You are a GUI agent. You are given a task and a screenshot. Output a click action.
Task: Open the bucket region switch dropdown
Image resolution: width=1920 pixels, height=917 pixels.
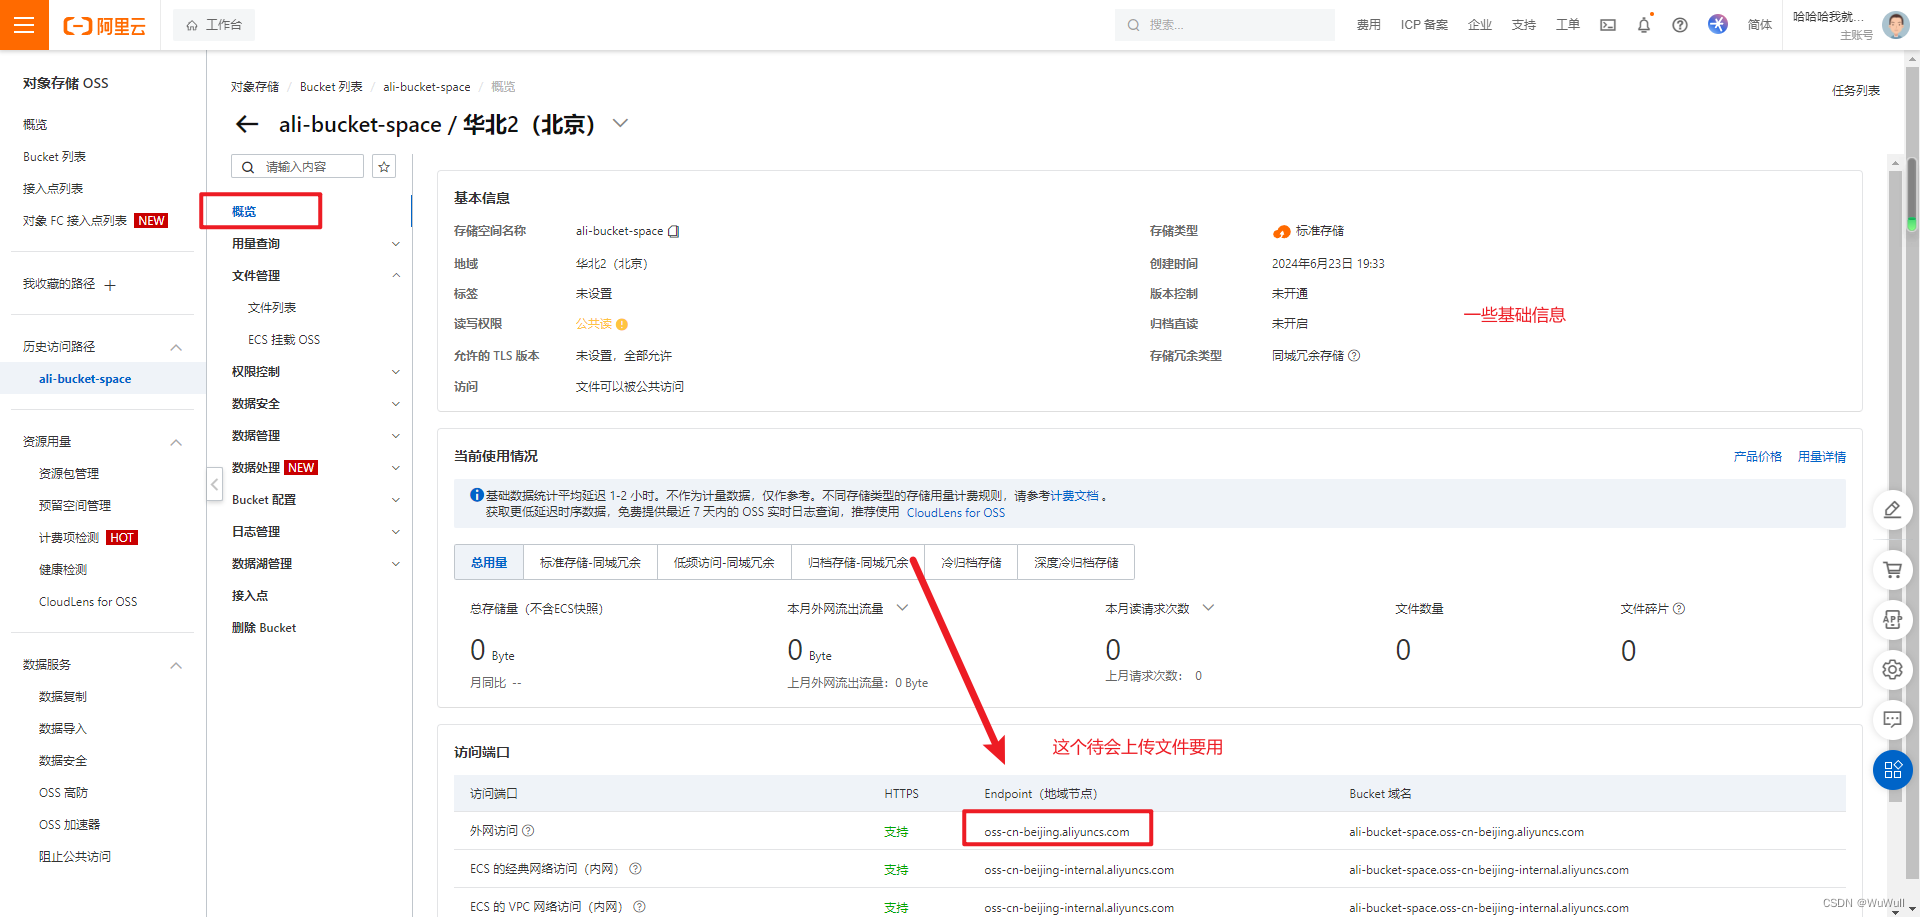620,123
